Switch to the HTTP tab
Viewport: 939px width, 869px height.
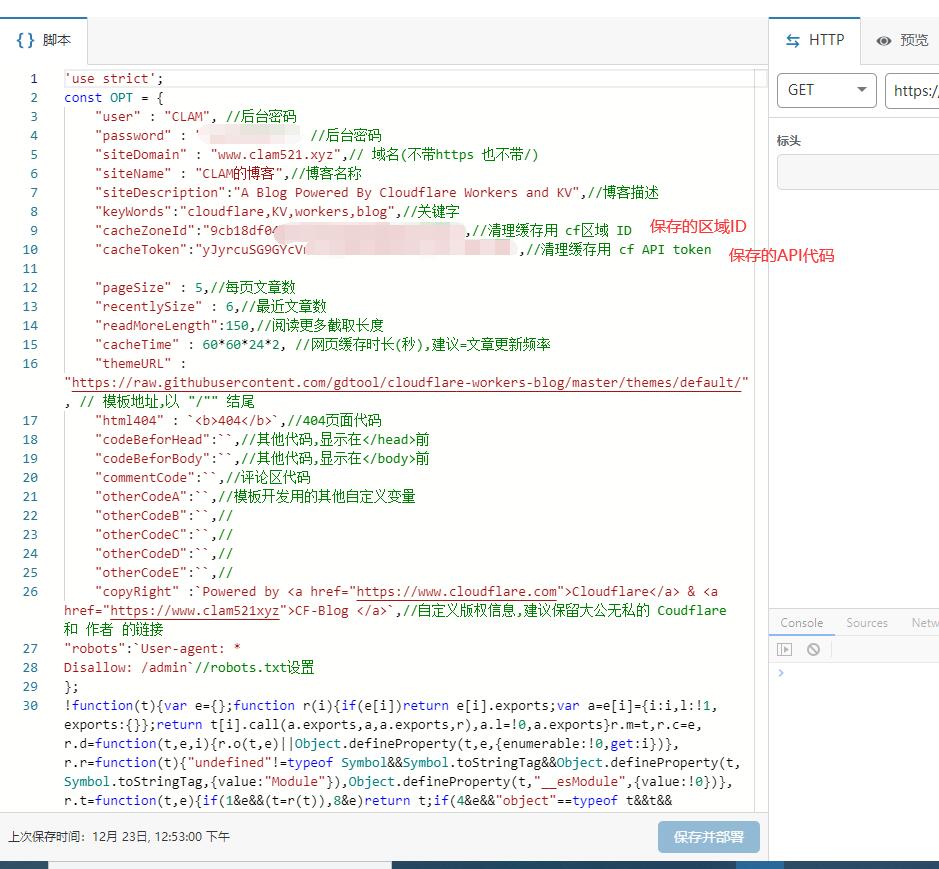click(814, 40)
